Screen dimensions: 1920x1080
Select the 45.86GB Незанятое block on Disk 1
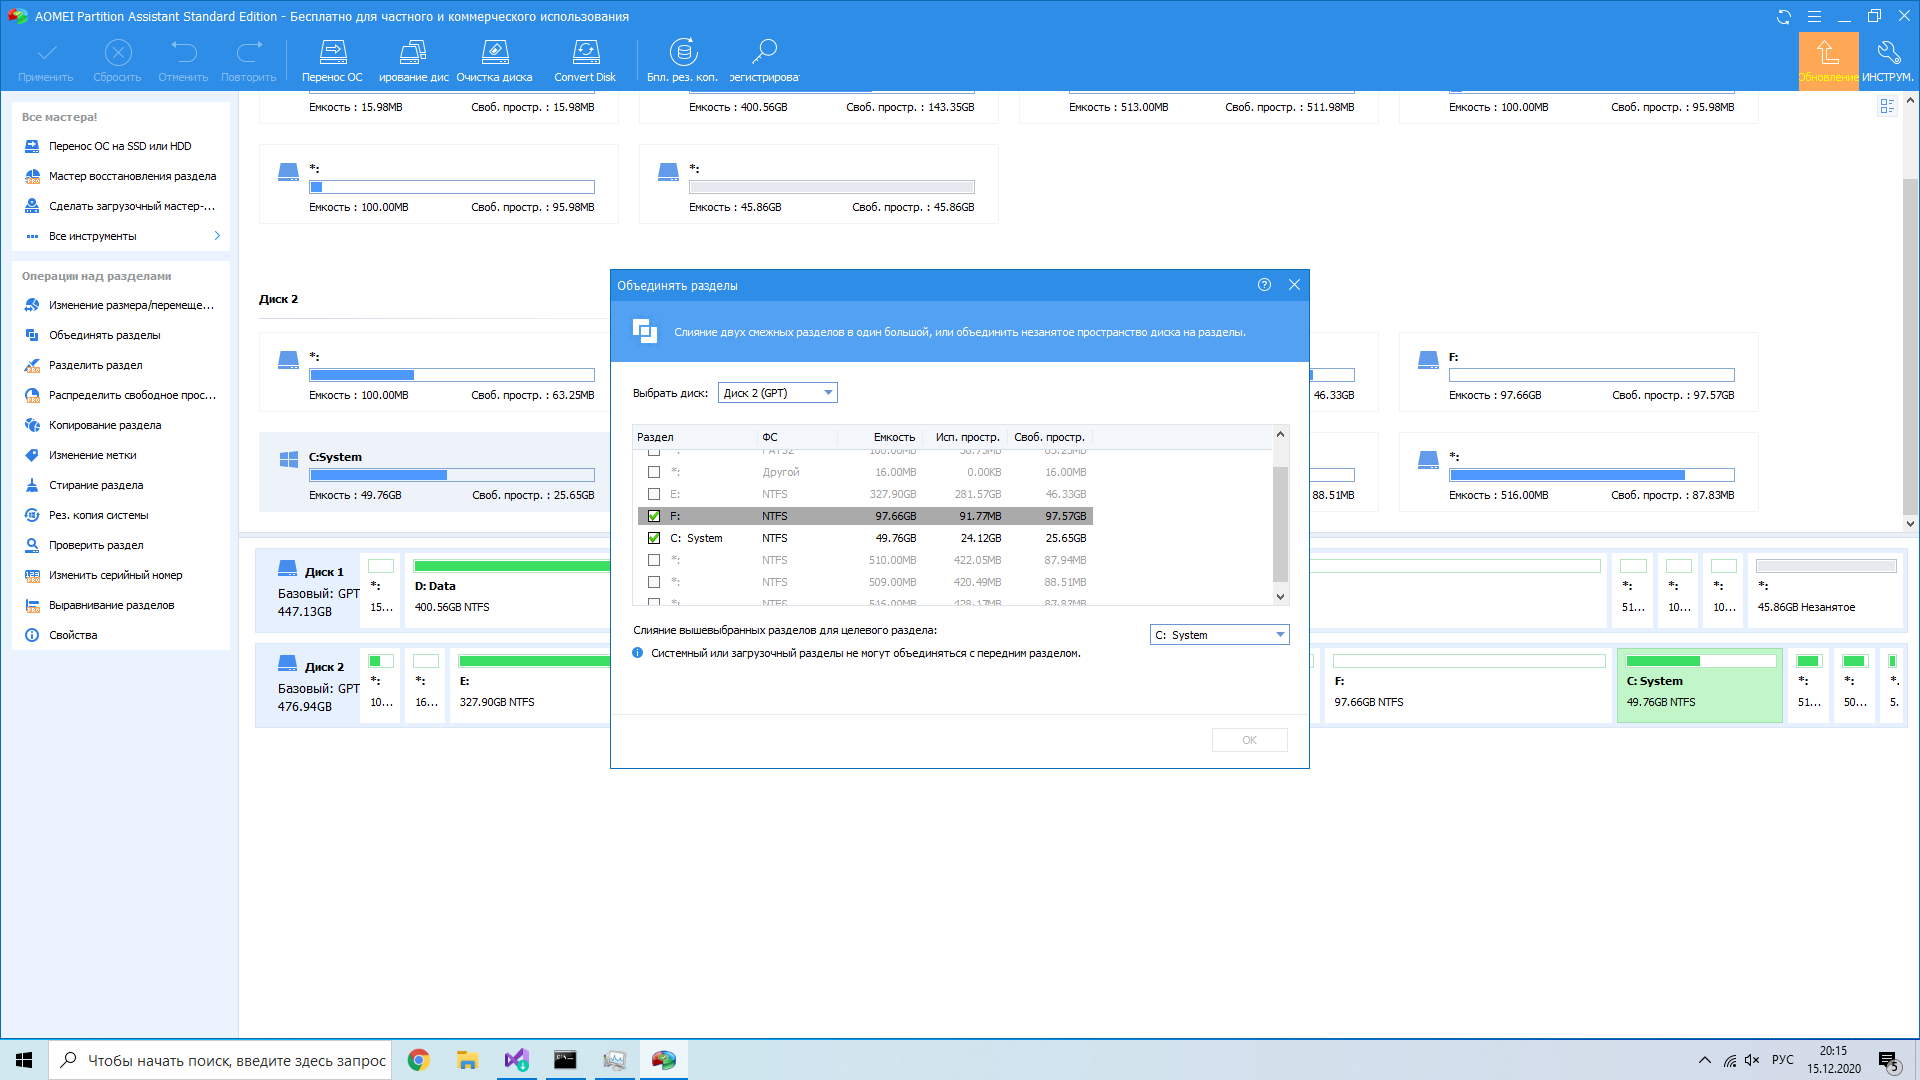click(1825, 590)
